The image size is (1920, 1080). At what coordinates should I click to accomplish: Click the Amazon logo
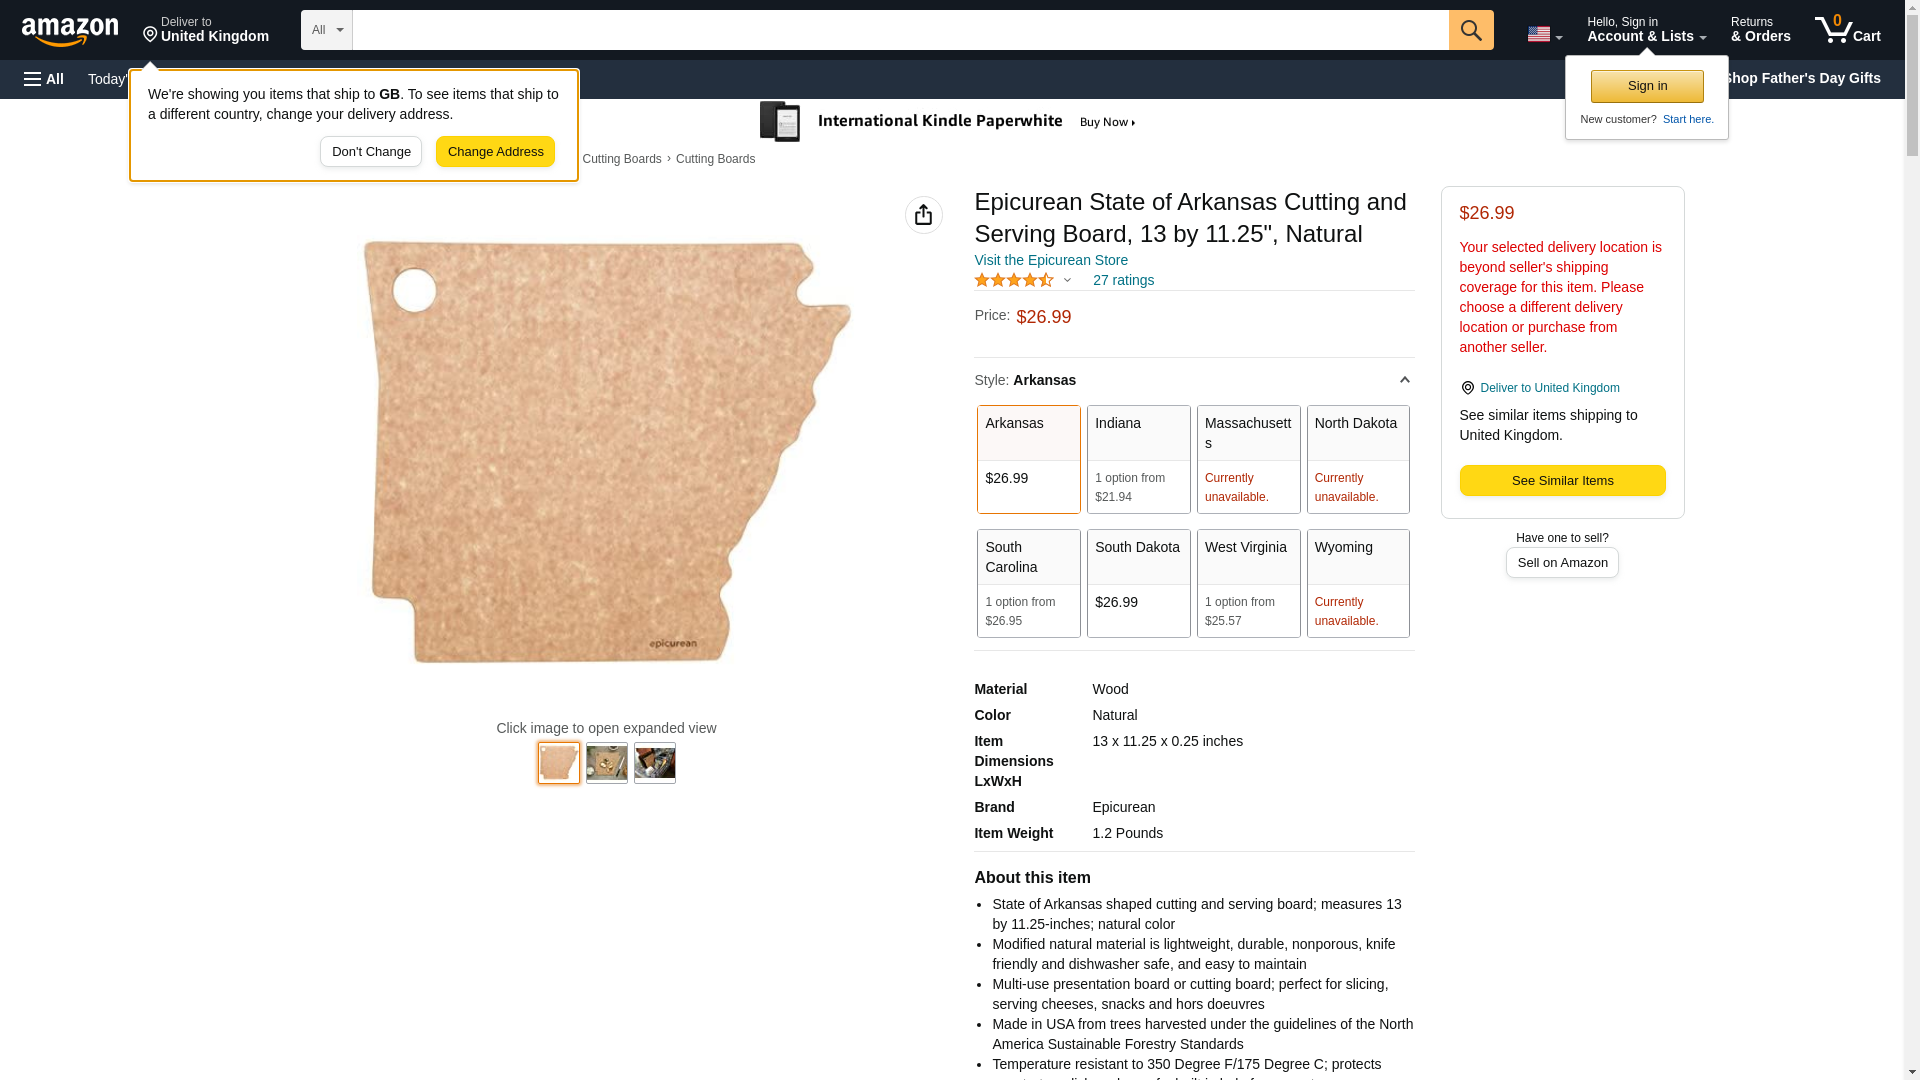pyautogui.click(x=70, y=32)
